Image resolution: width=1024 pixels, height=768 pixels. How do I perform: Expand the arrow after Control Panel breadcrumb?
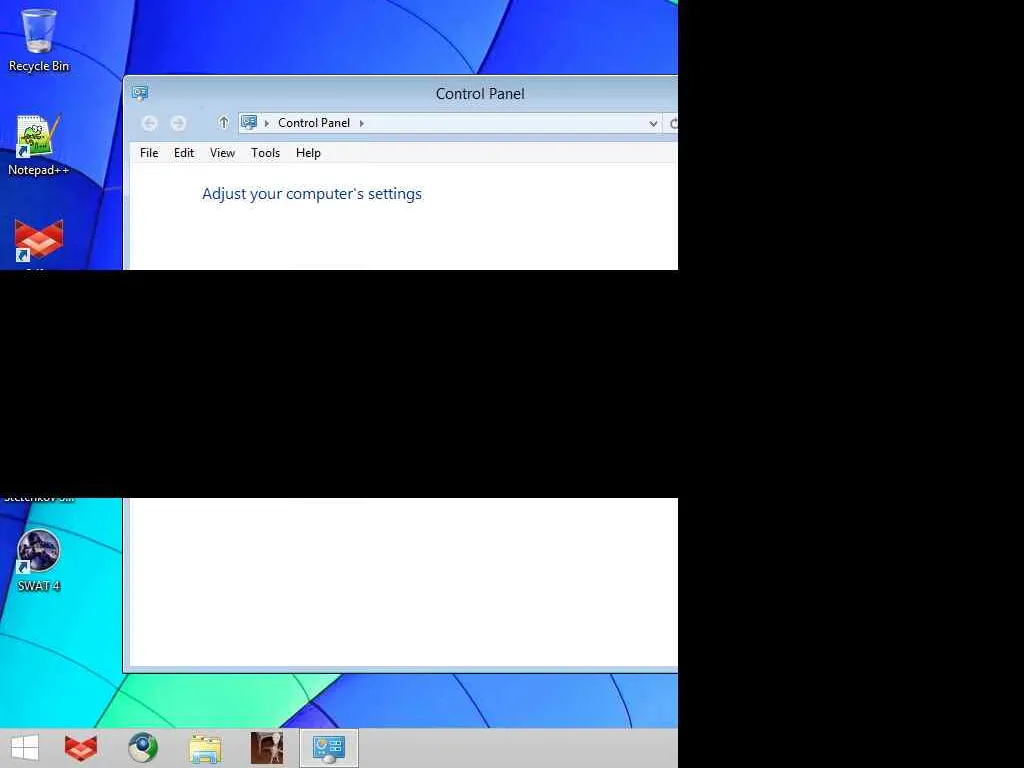(361, 123)
